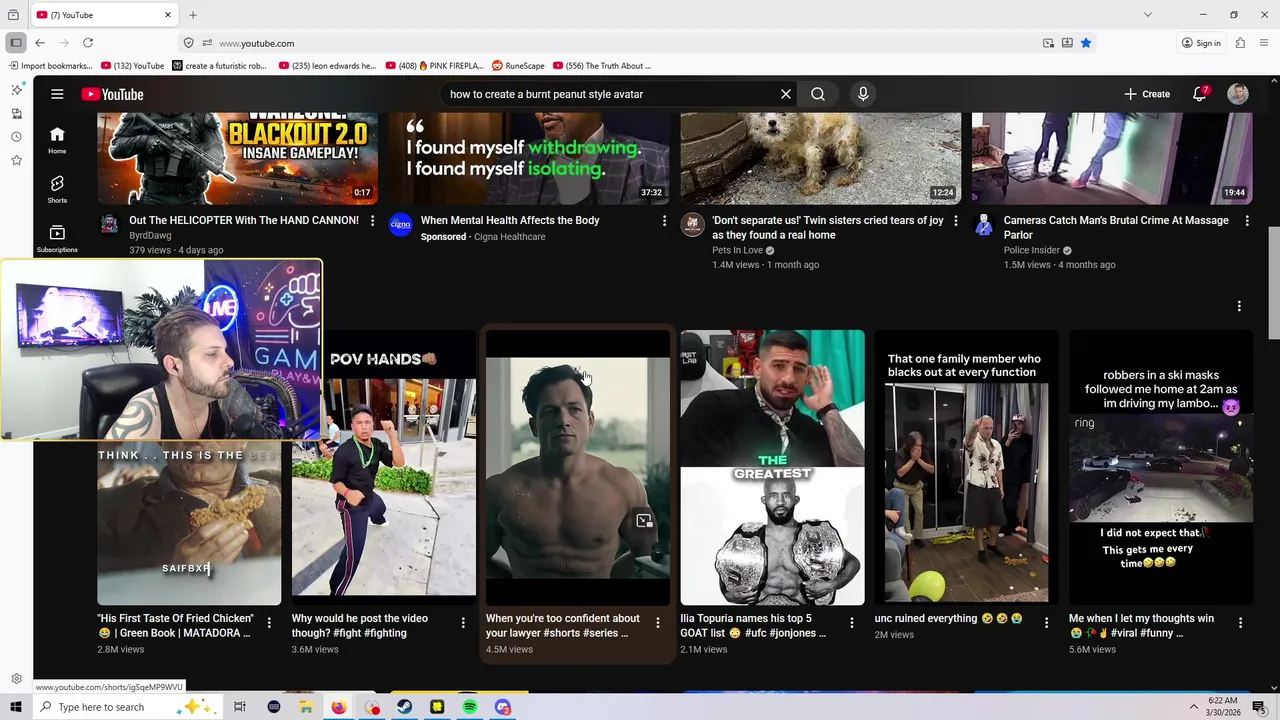Expand the list all tabs chevron
The width and height of the screenshot is (1280, 720).
(1148, 15)
